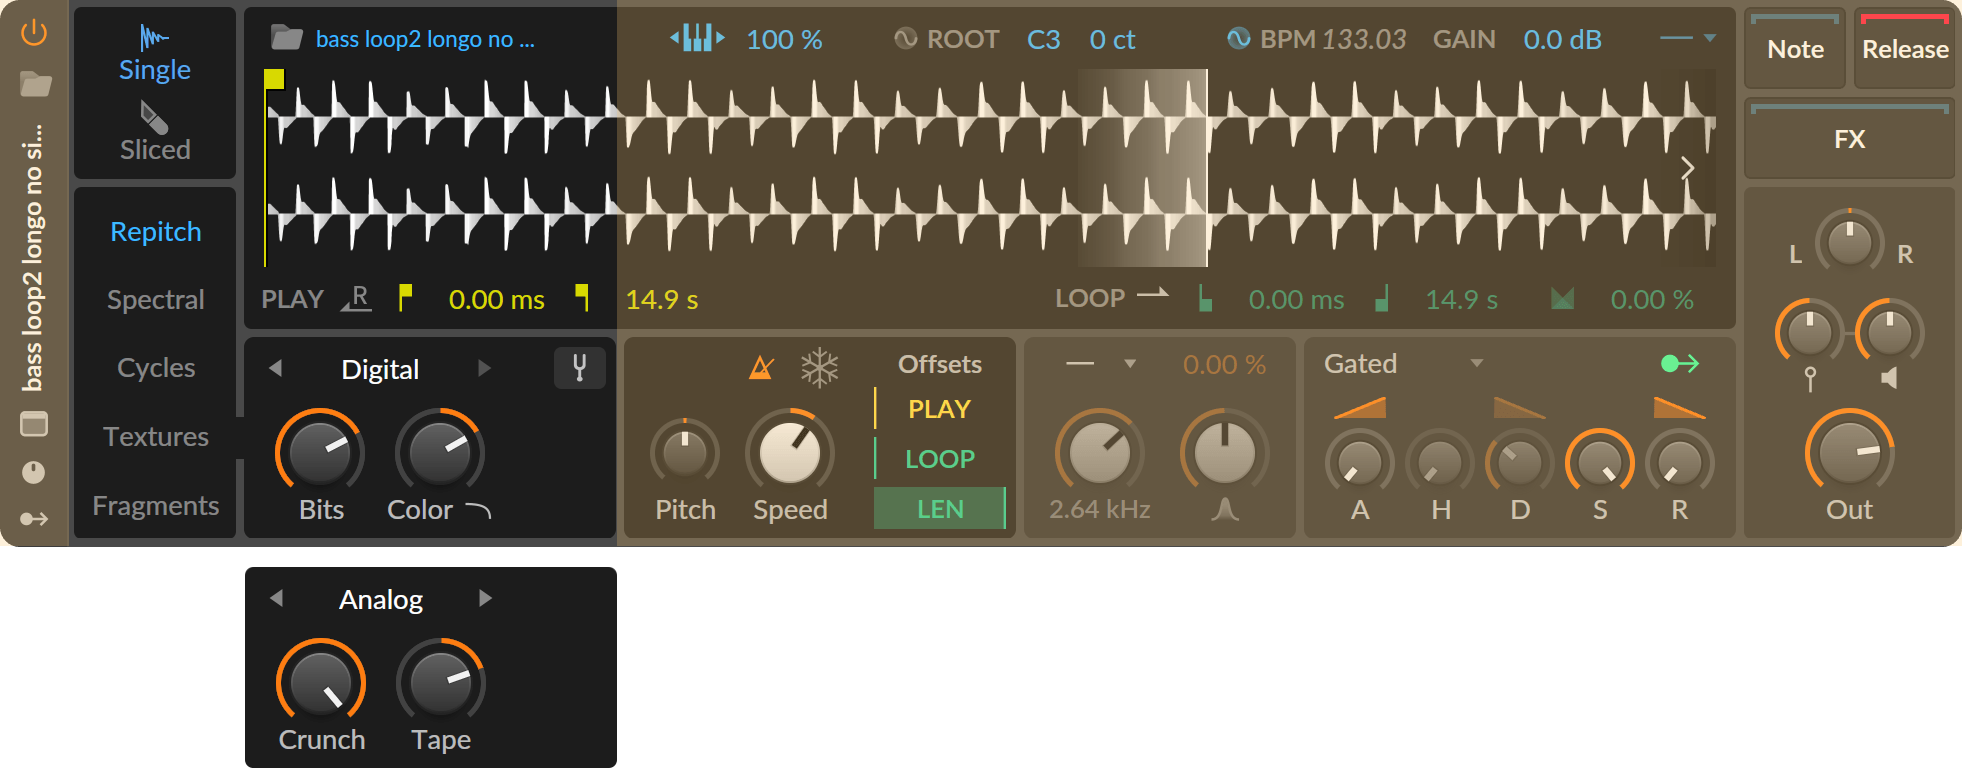Screen dimensions: 1962x768
Task: Toggle the loop mode arrow icon
Action: tap(1153, 294)
